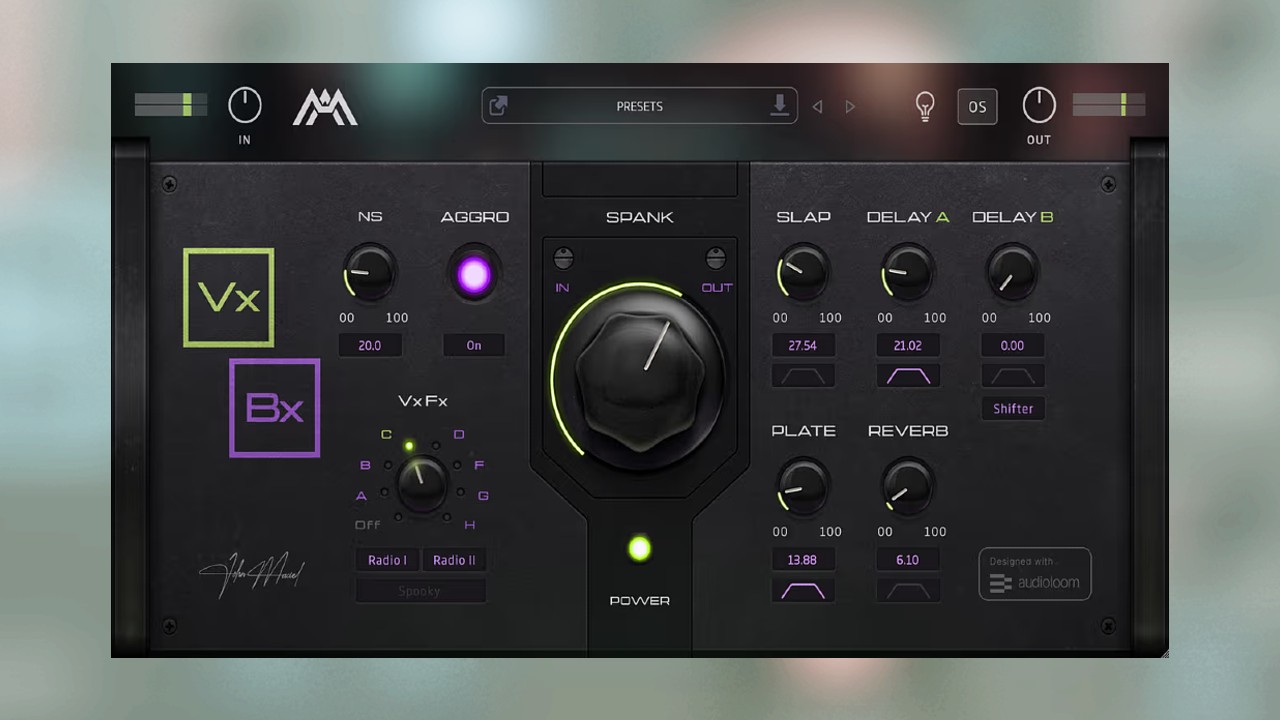This screenshot has height=720, width=1280.
Task: Click the IN gain knob
Action: (x=245, y=105)
